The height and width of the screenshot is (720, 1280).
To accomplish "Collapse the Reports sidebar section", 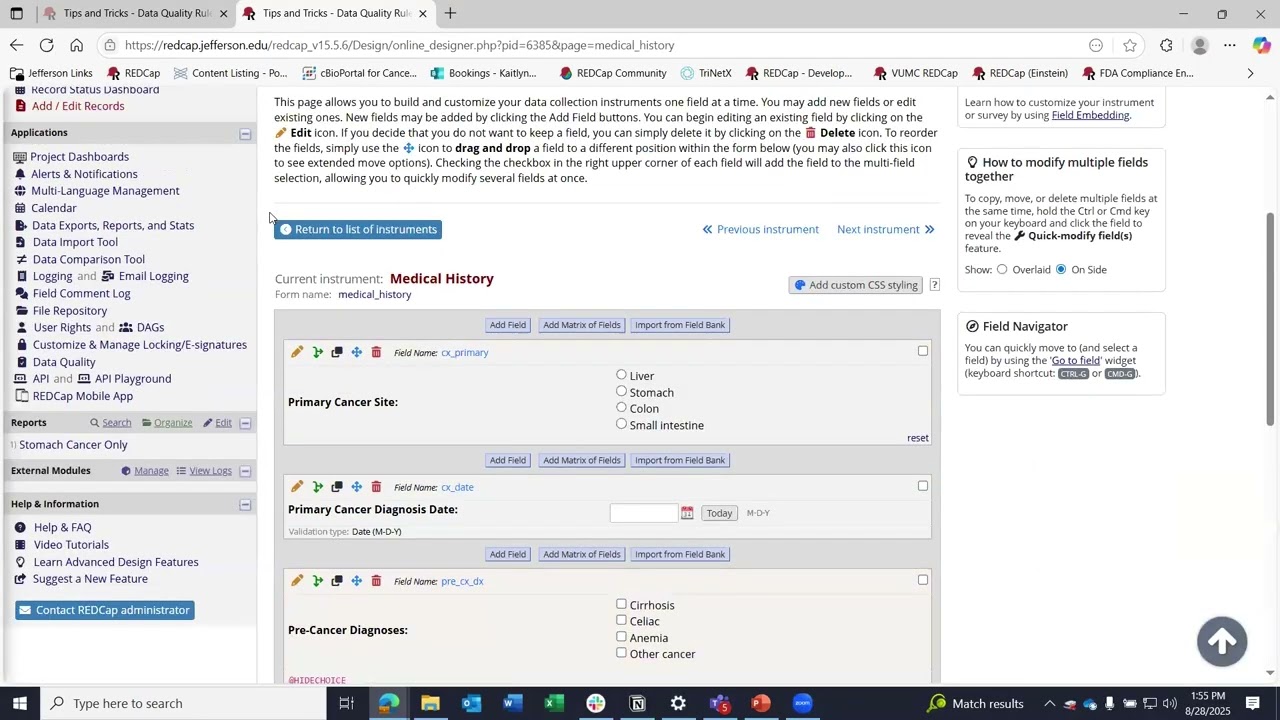I will pyautogui.click(x=245, y=423).
